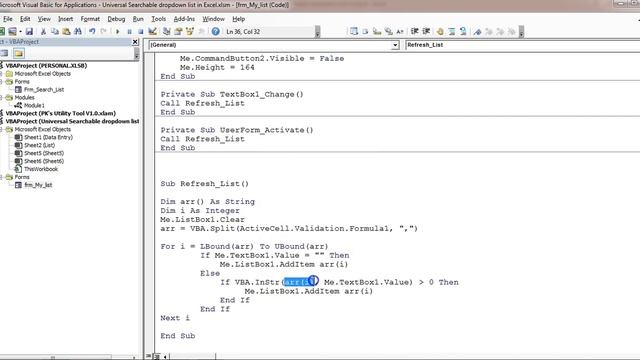The image size is (640, 360).
Task: Select frm_My_list form in tree
Action: [38, 185]
